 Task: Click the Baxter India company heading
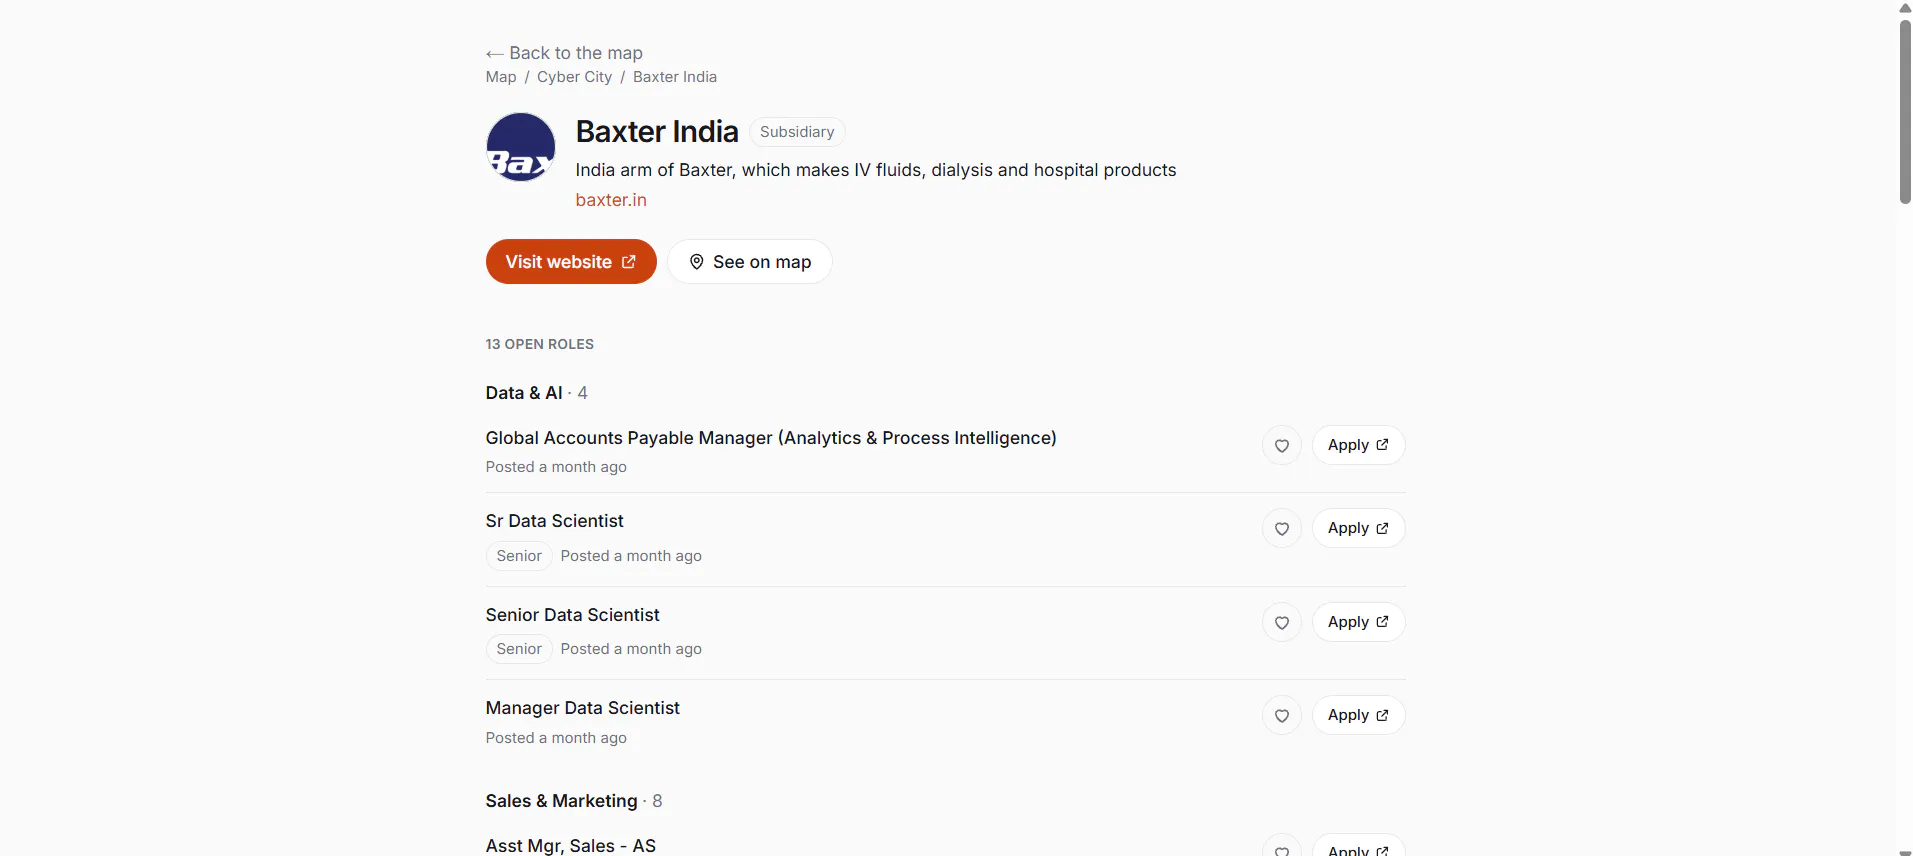657,132
